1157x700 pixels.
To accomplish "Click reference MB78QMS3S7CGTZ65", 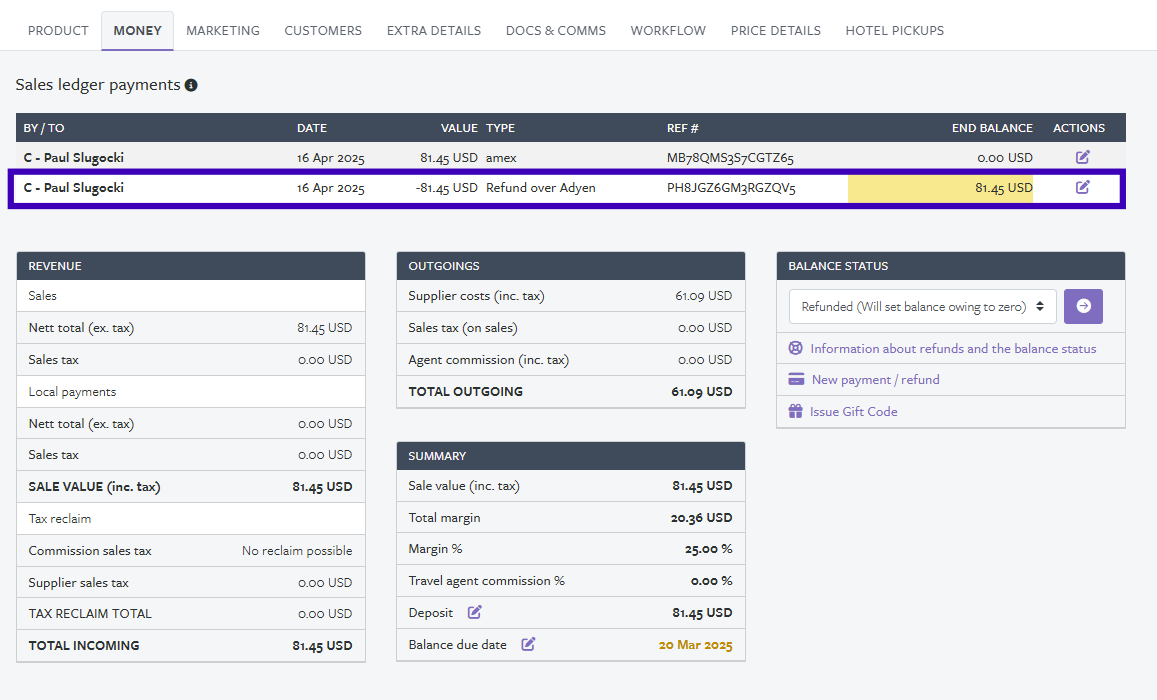I will (731, 158).
